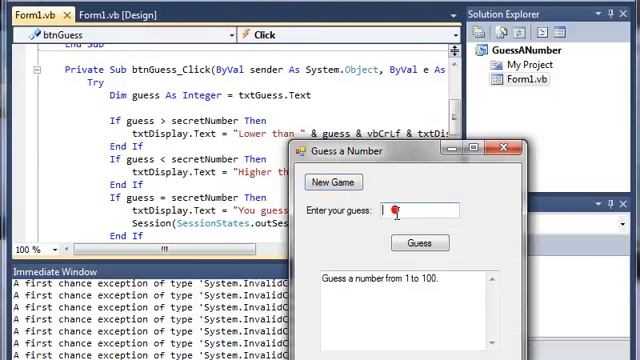Image resolution: width=640 pixels, height=360 pixels.
Task: Click Show All Files in Solution Explorer
Action: point(502,32)
